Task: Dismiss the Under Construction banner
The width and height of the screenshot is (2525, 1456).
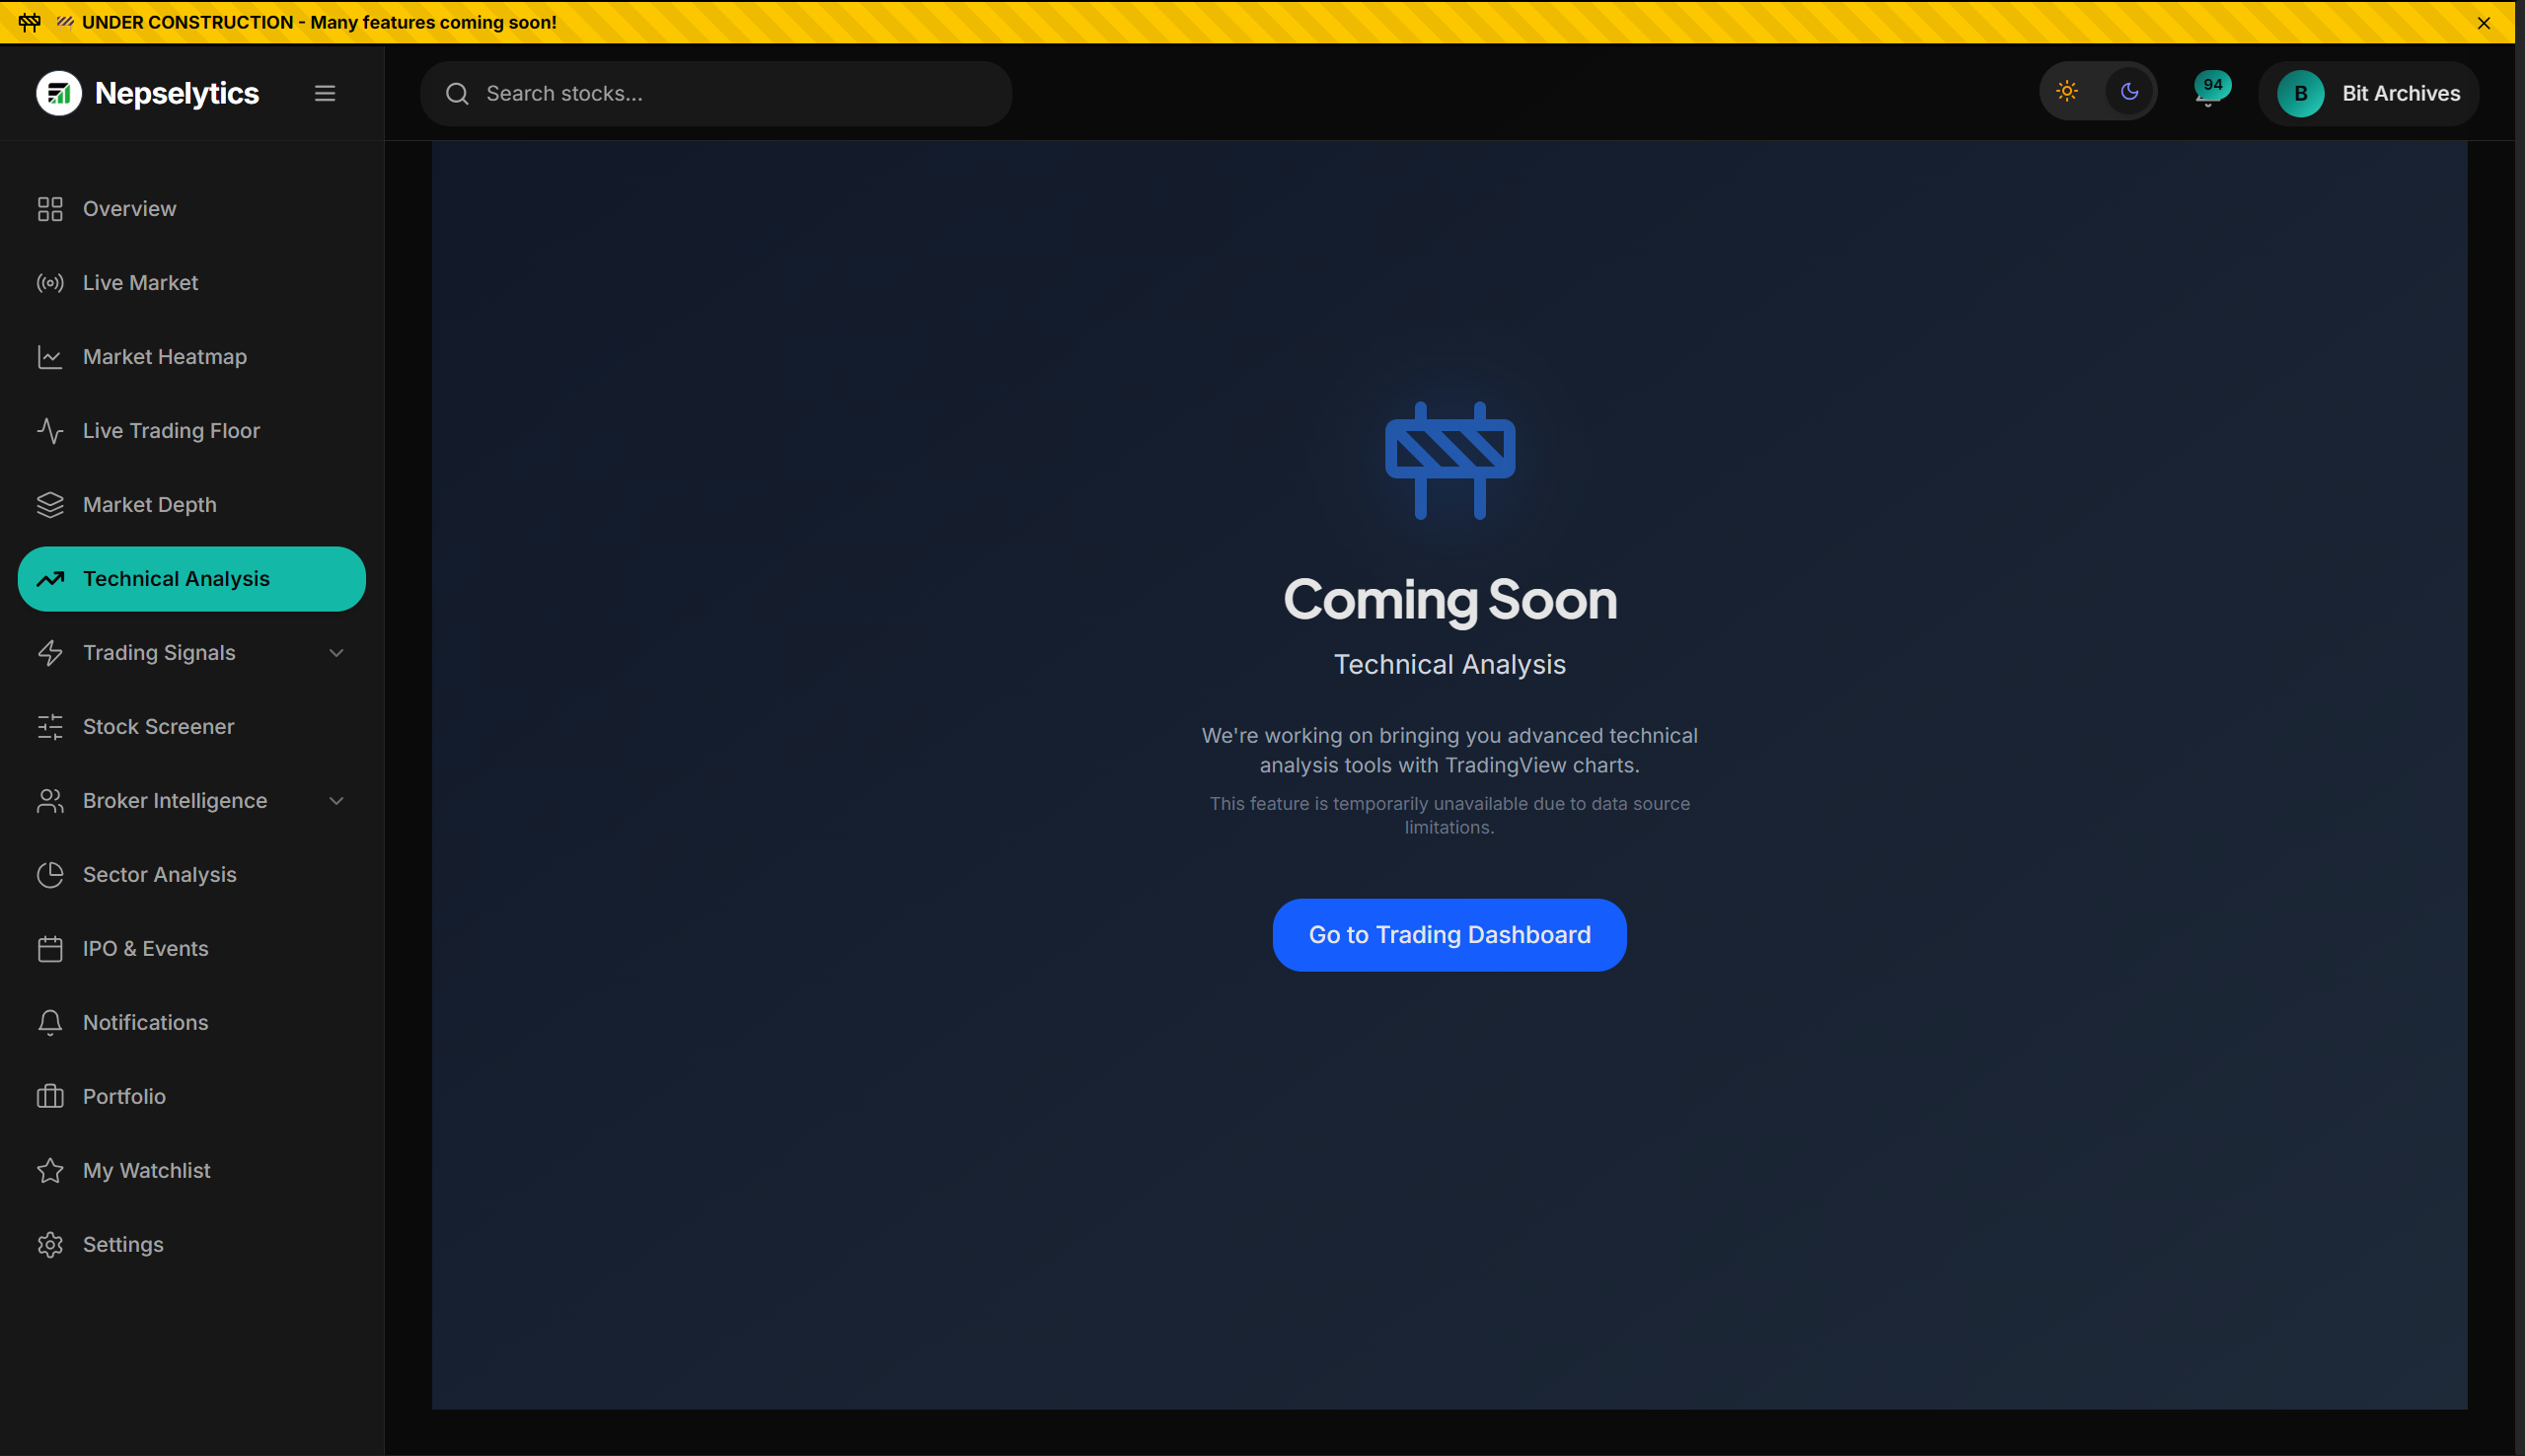Action: click(x=2484, y=23)
